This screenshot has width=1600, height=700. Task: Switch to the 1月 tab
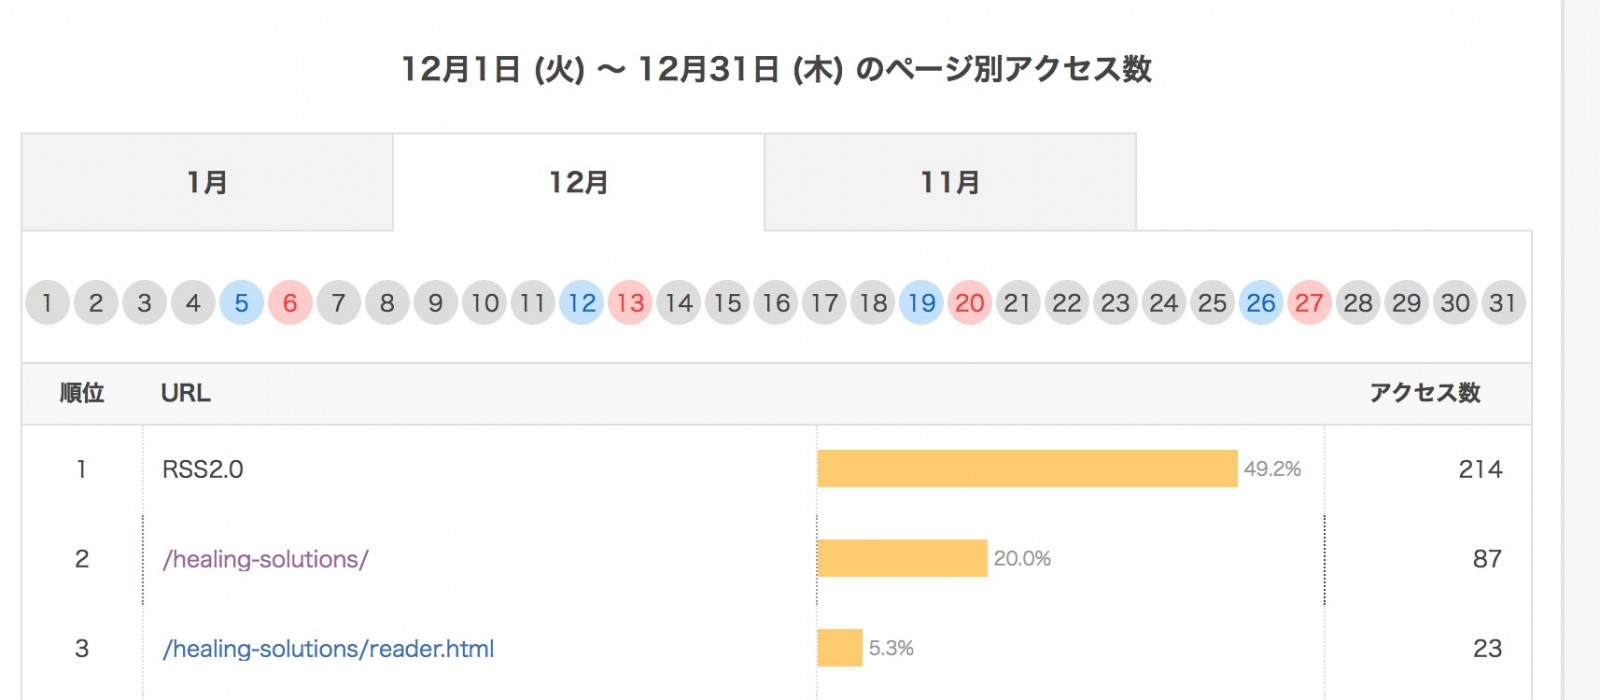[207, 182]
